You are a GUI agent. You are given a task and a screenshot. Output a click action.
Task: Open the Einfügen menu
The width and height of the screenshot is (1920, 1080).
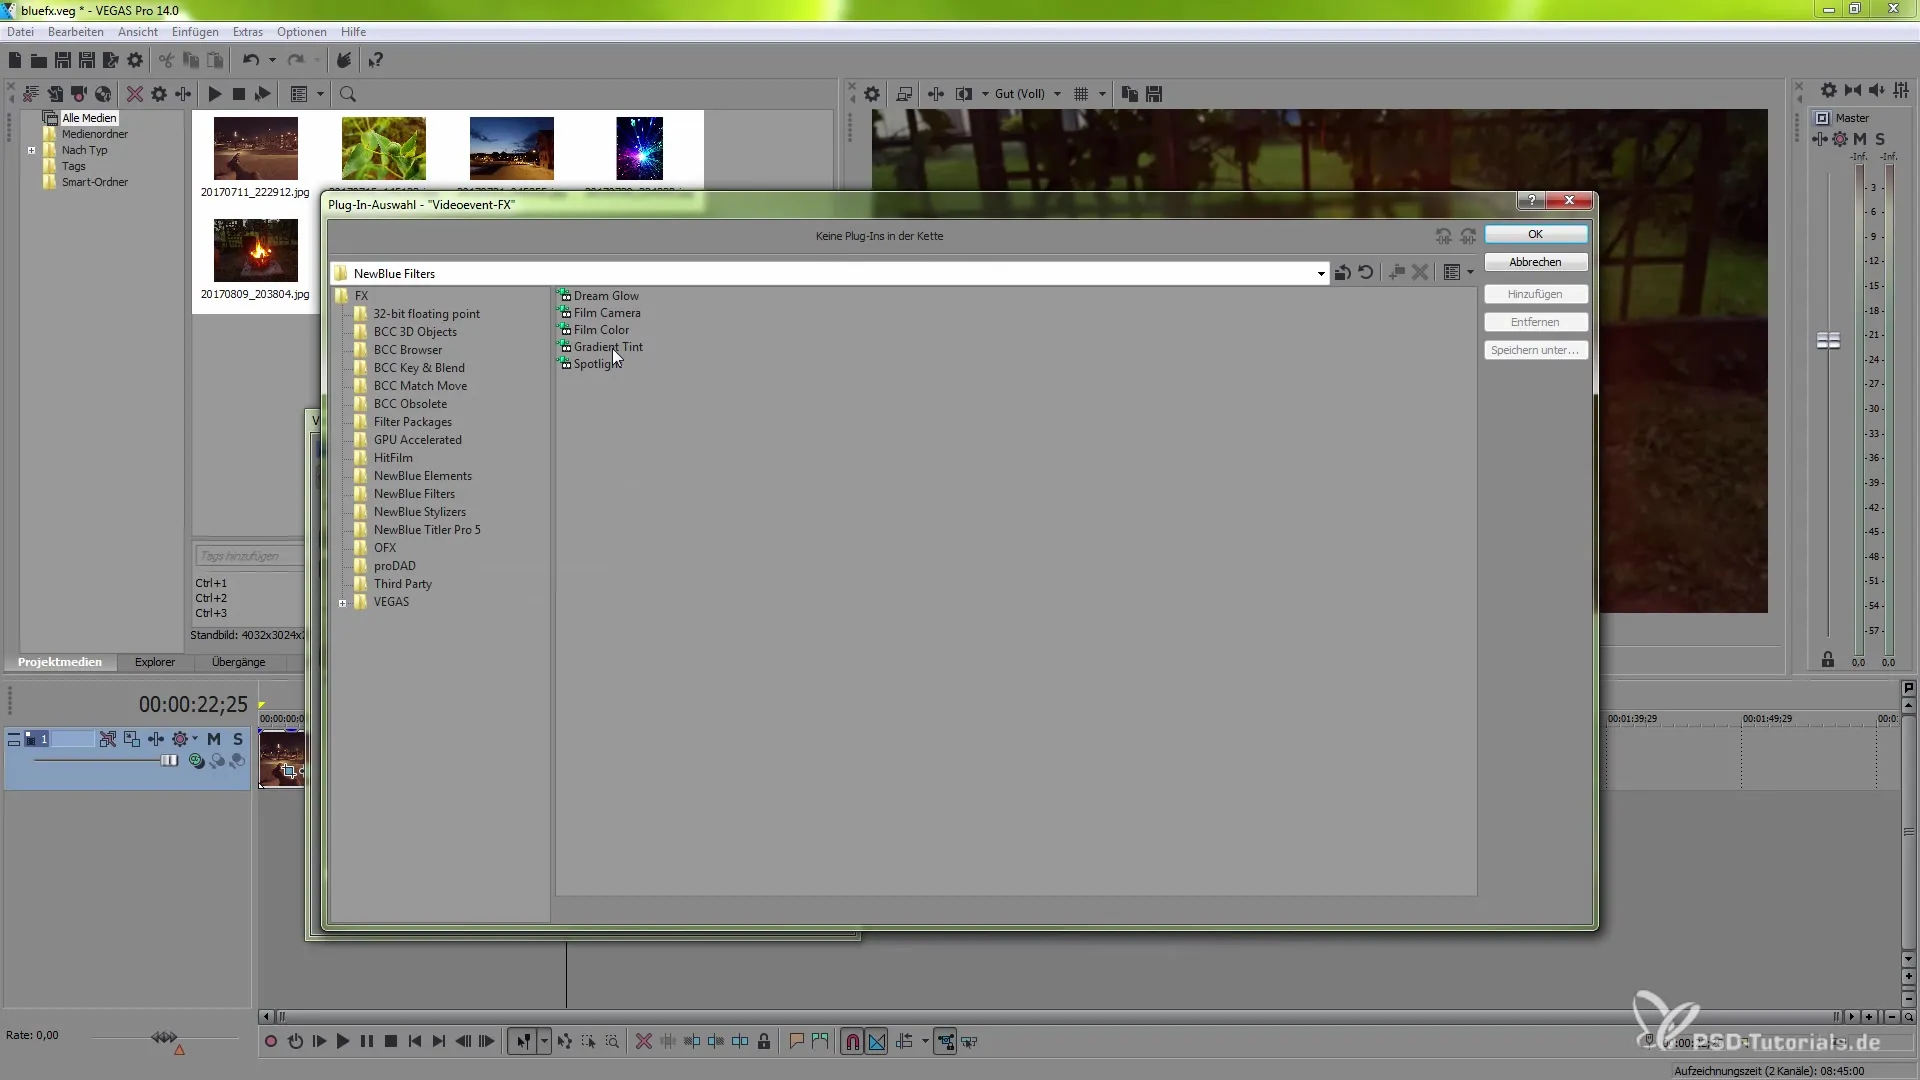(x=194, y=32)
